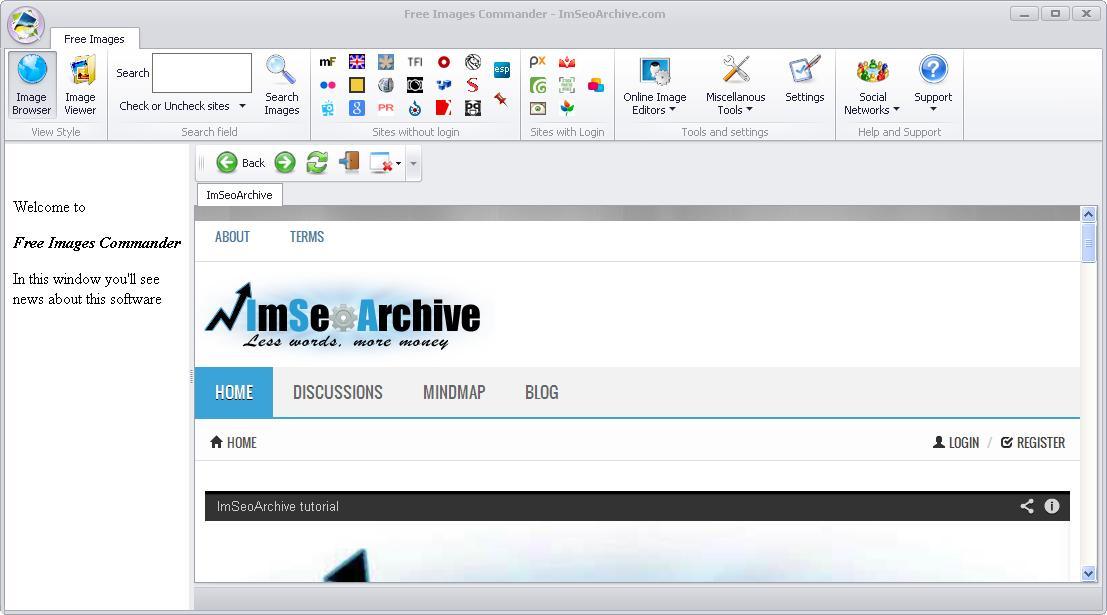Click the Google site icon
Viewport: 1107px width, 615px height.
tap(357, 108)
